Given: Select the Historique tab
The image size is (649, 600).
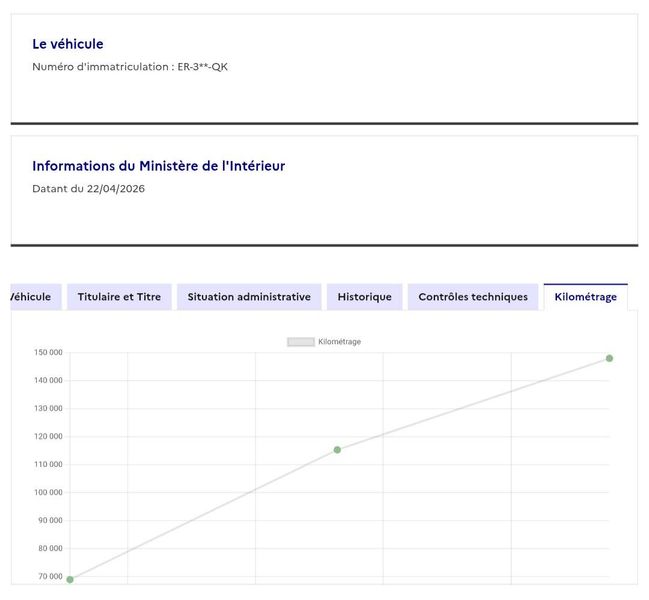Looking at the screenshot, I should tap(364, 297).
